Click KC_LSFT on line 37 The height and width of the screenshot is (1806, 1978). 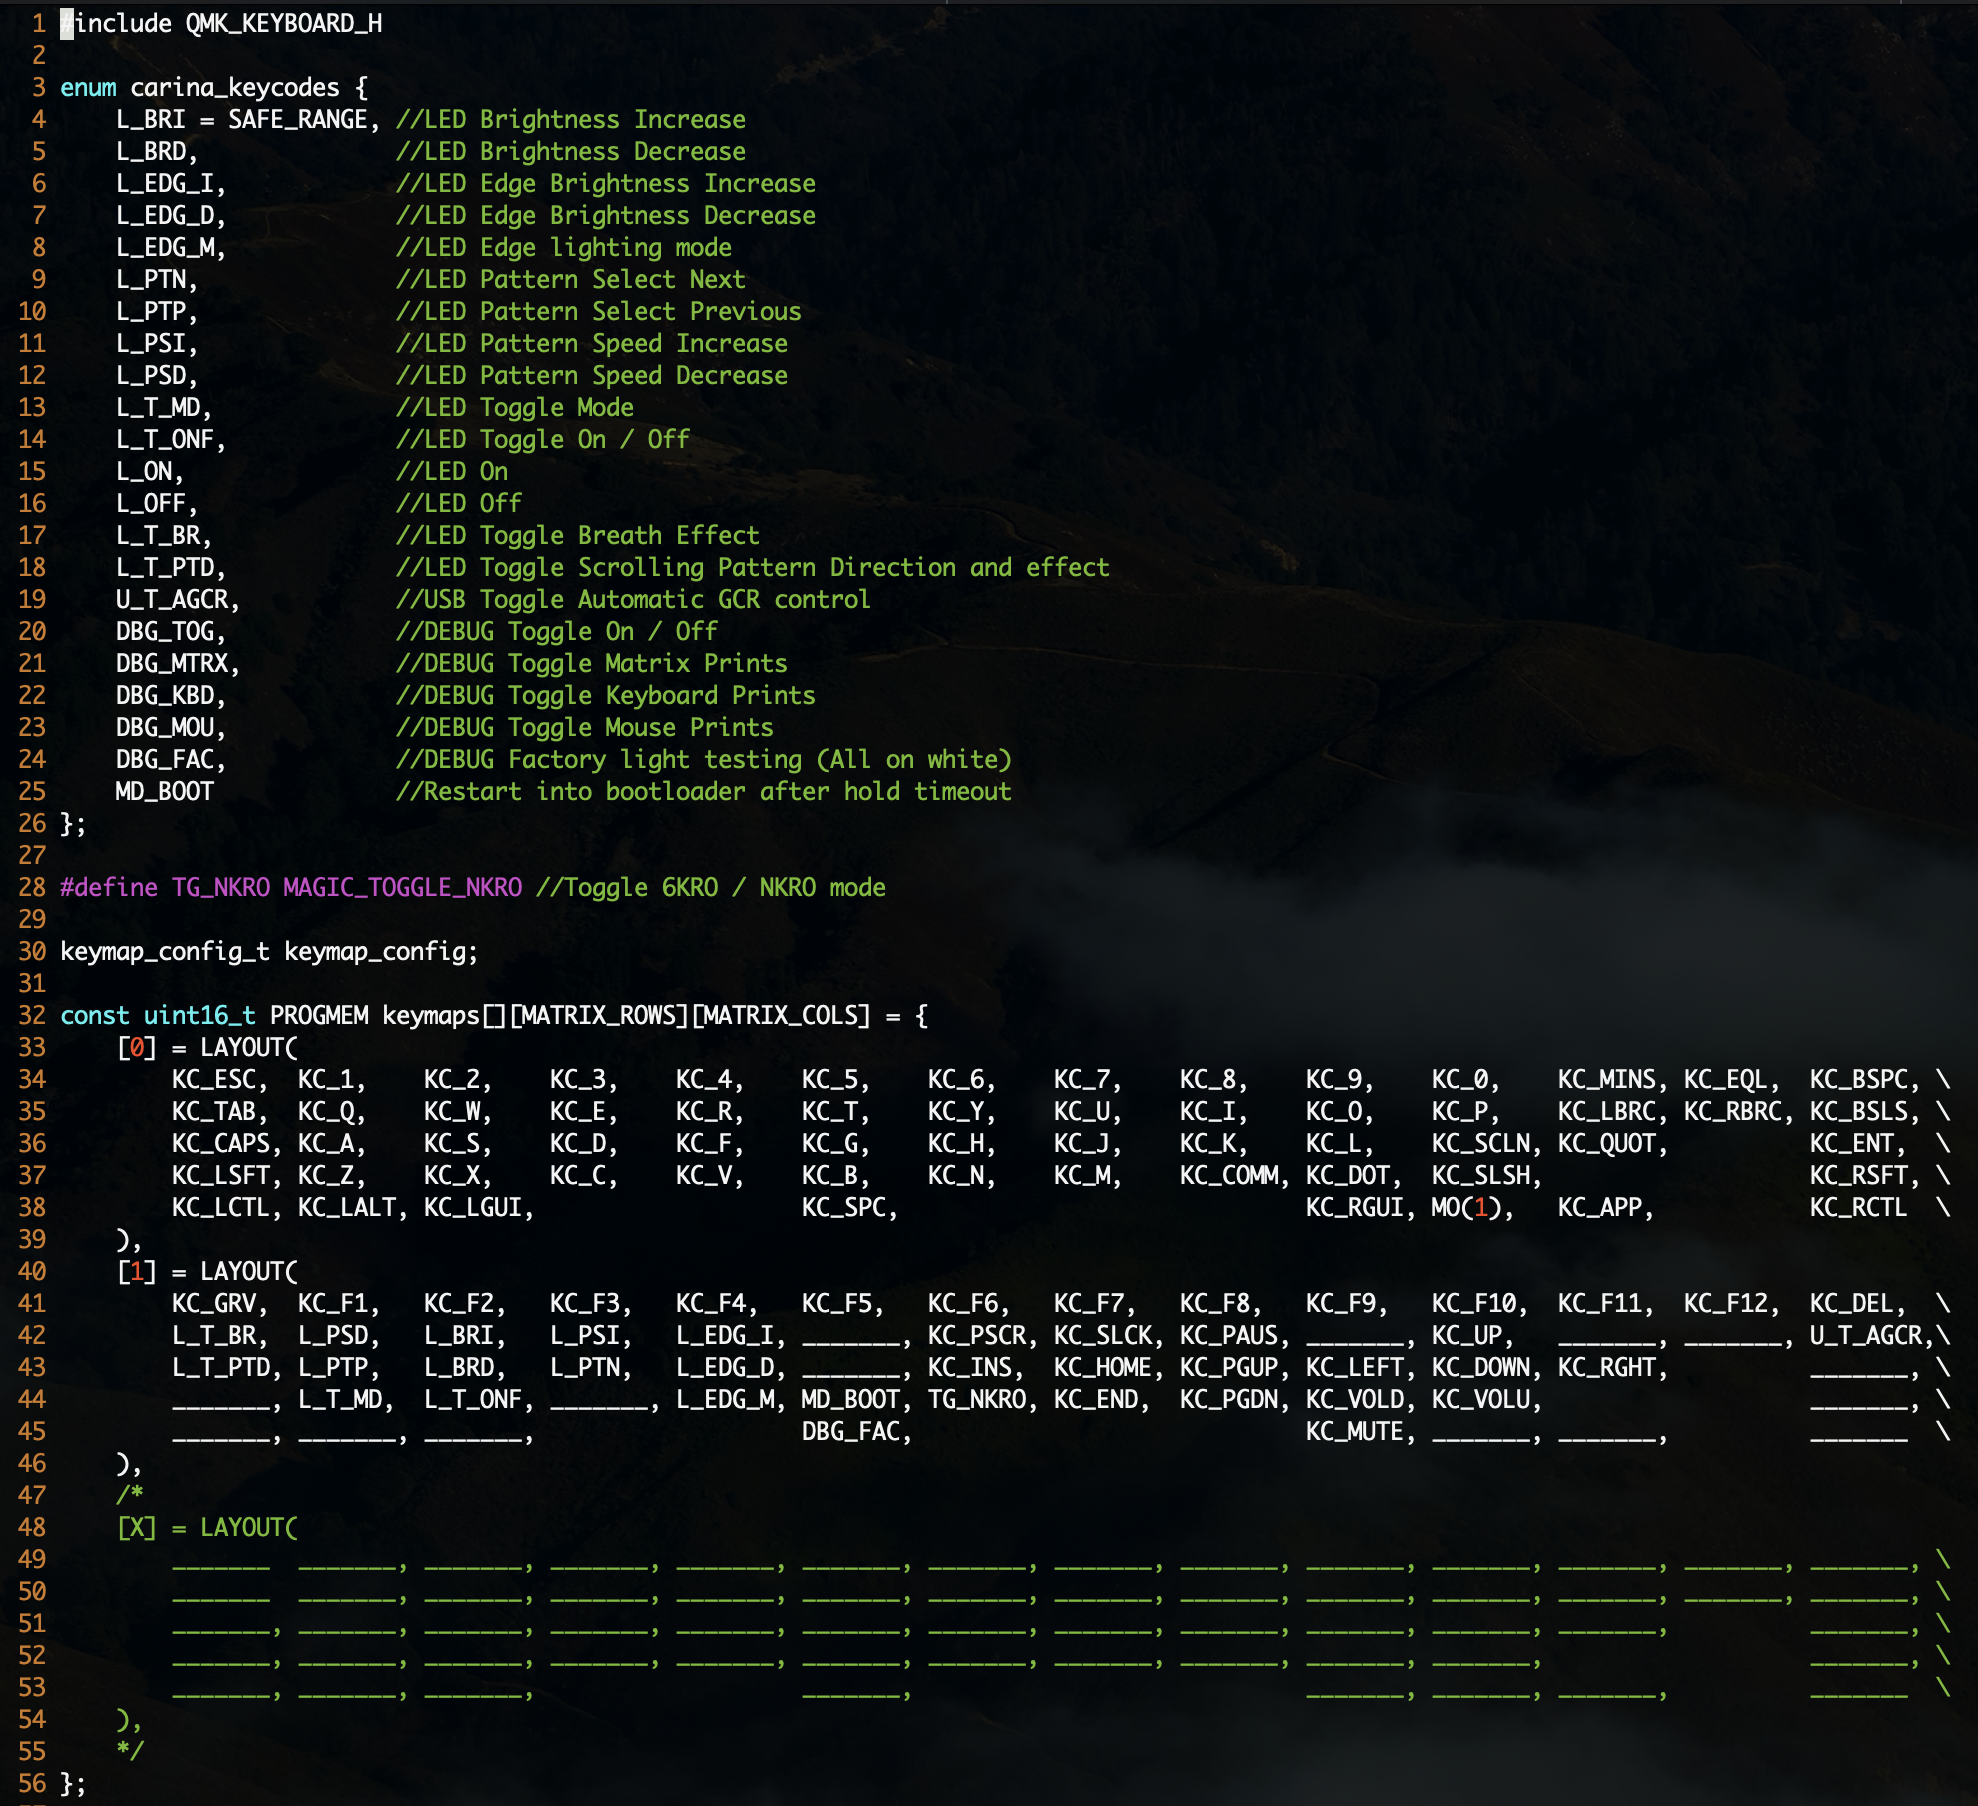coord(221,1175)
